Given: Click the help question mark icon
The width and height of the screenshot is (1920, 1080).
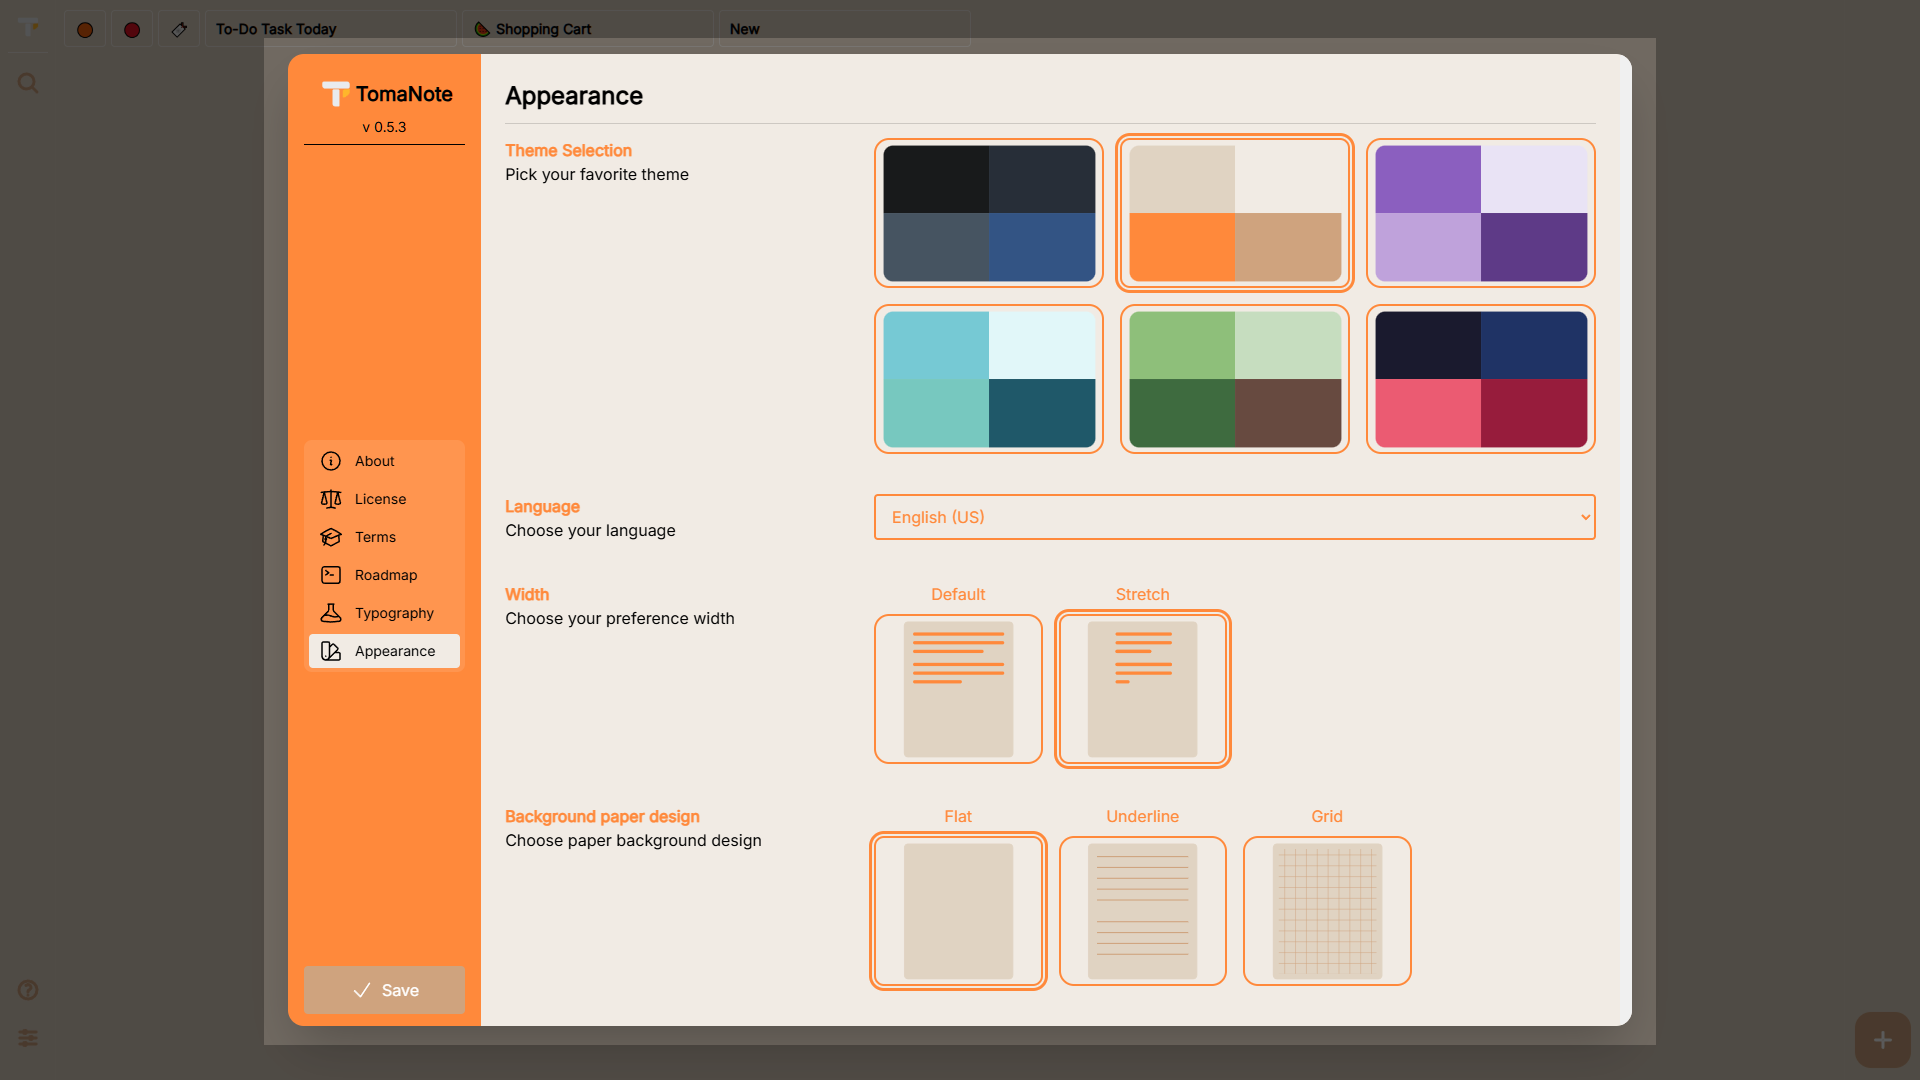Looking at the screenshot, I should coord(28,990).
